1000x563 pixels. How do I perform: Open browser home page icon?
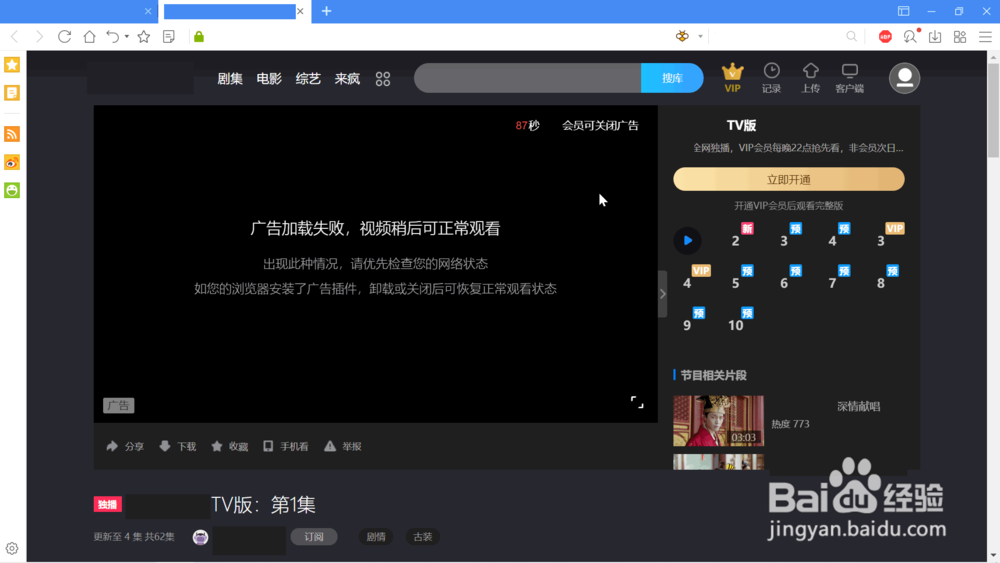(89, 37)
